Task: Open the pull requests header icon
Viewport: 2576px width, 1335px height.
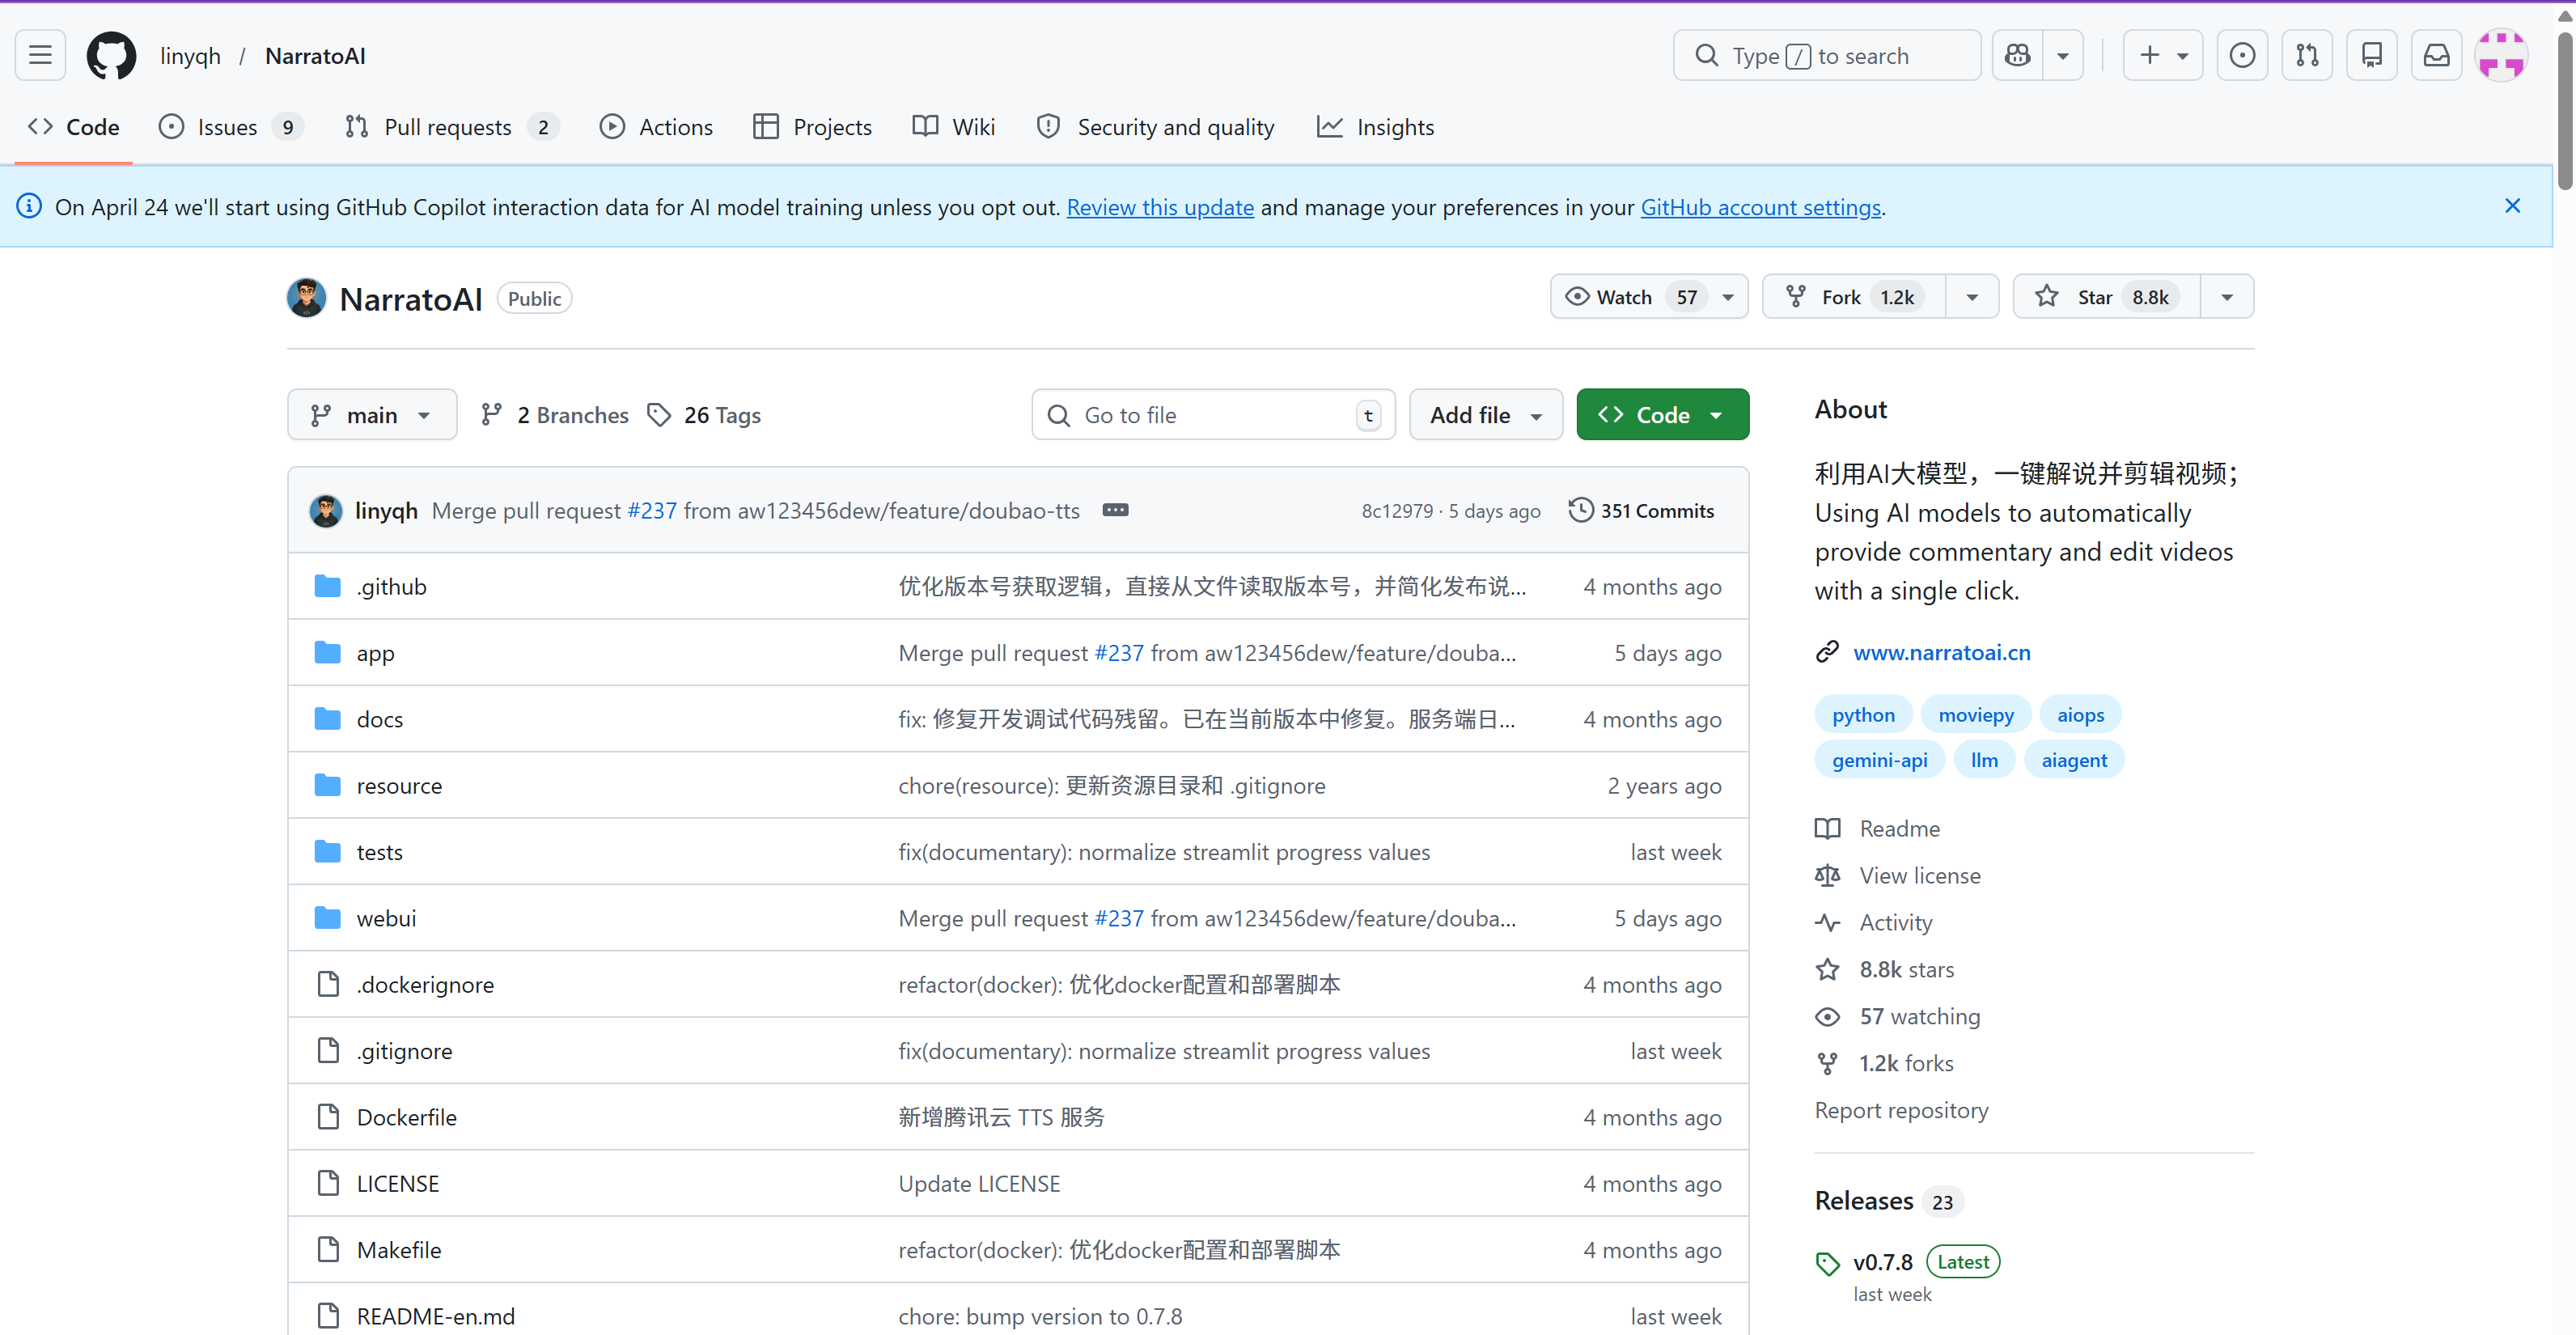Action: (x=2306, y=55)
